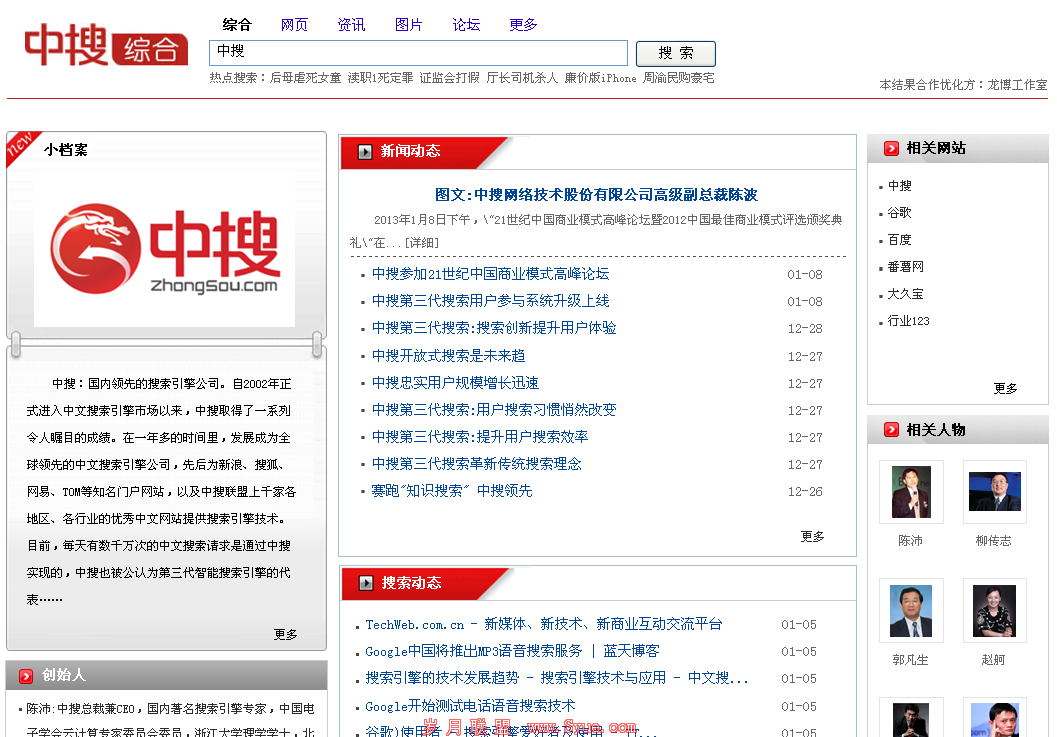Open 搜索引擎的技术发展趋势 link
This screenshot has width=1057, height=737.
pyautogui.click(x=557, y=678)
